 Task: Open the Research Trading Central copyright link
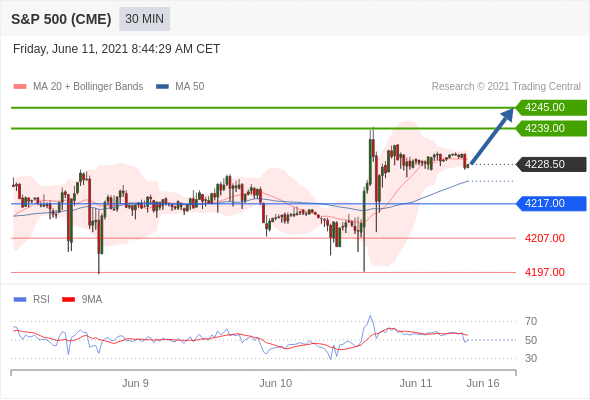[506, 87]
